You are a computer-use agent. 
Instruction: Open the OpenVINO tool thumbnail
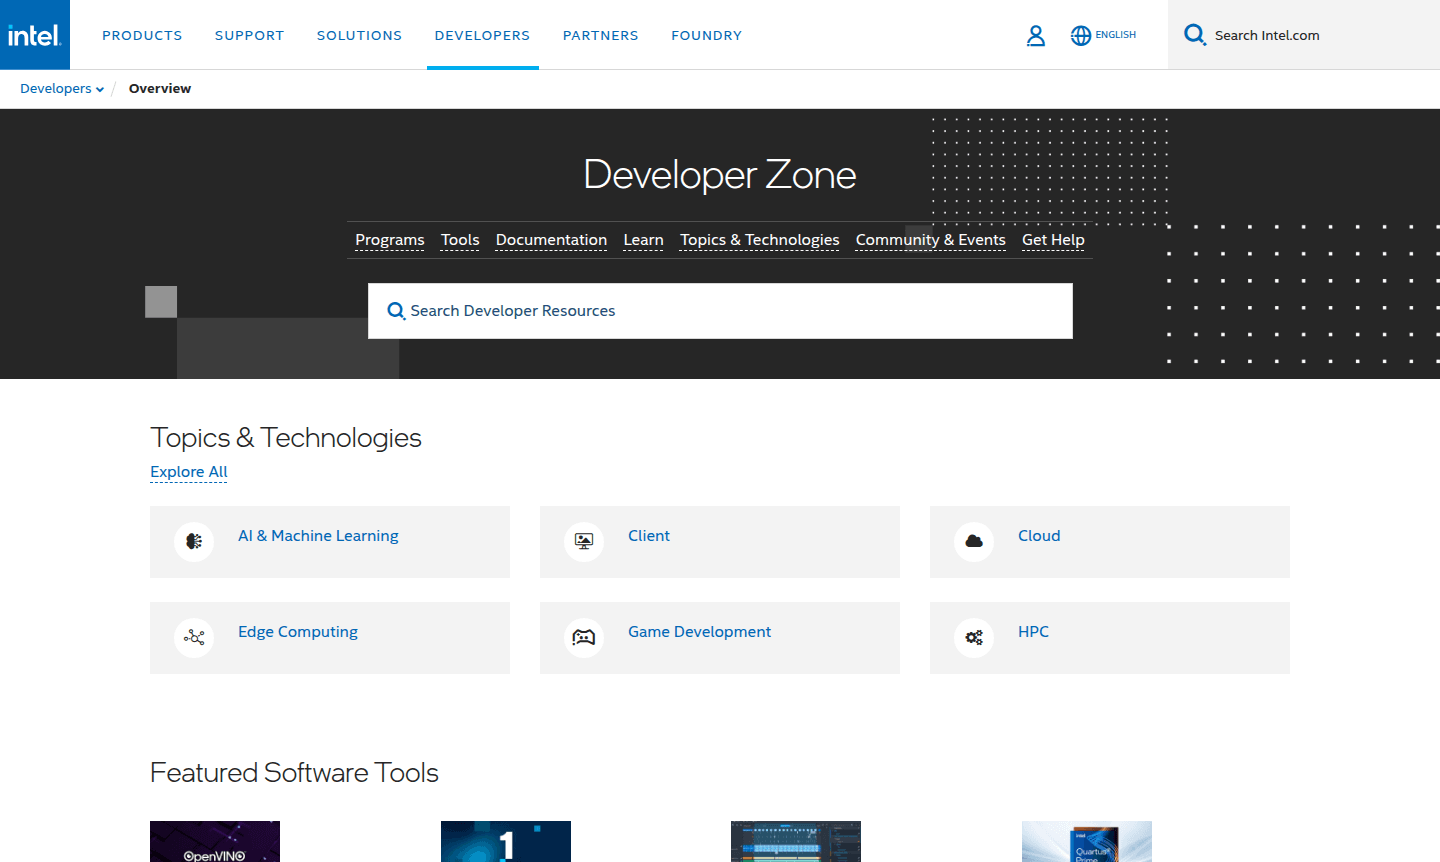click(215, 841)
